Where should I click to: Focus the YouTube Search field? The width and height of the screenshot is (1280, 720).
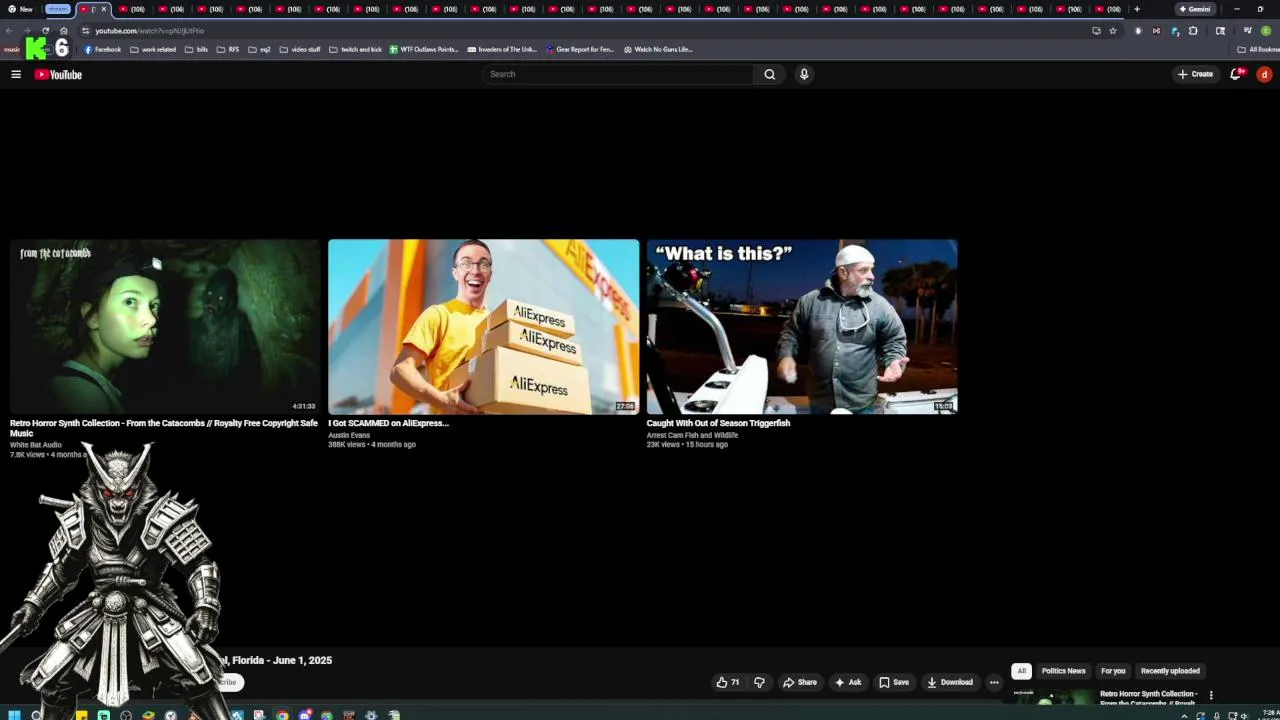(618, 74)
